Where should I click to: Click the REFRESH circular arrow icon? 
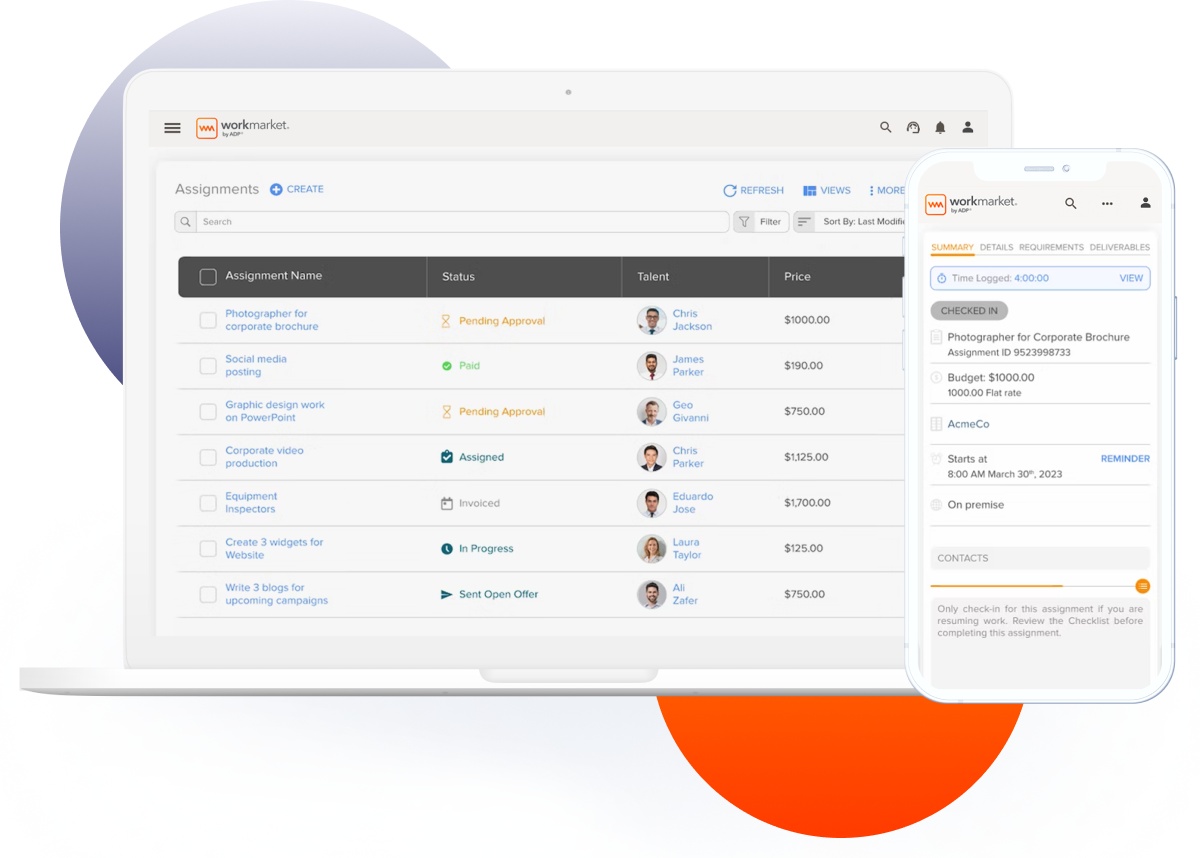pos(730,190)
